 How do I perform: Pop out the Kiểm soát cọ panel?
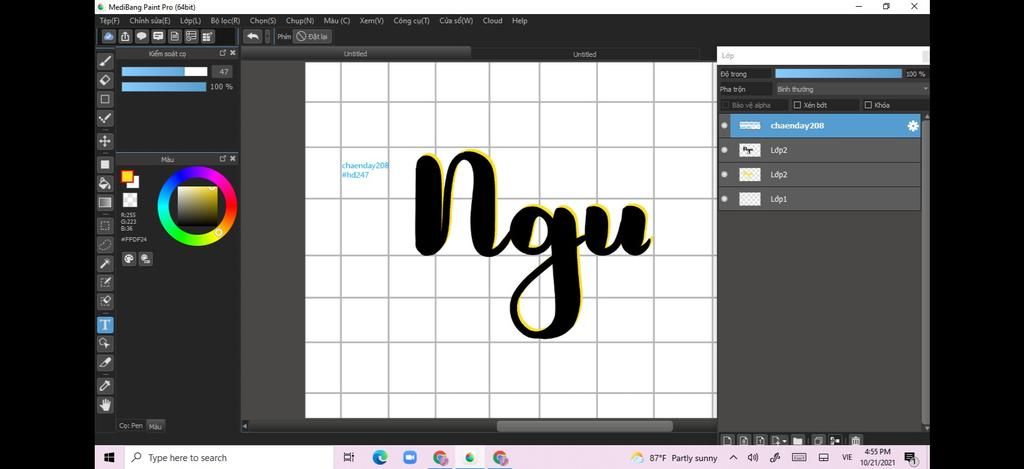pyautogui.click(x=223, y=53)
